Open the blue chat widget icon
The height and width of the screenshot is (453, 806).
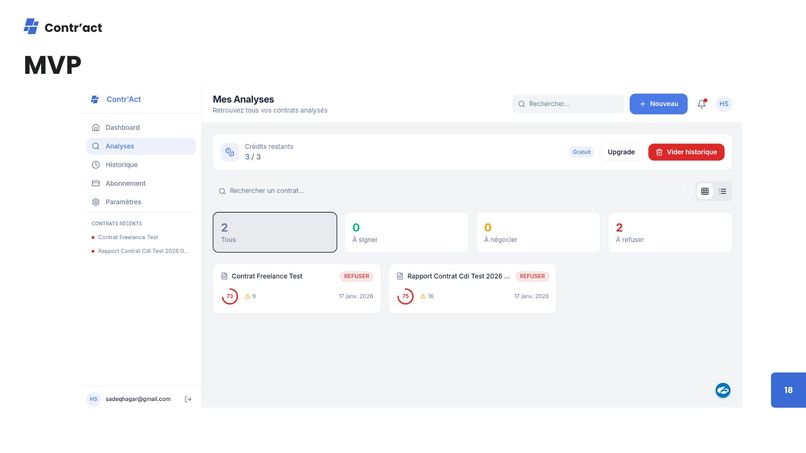pyautogui.click(x=723, y=390)
